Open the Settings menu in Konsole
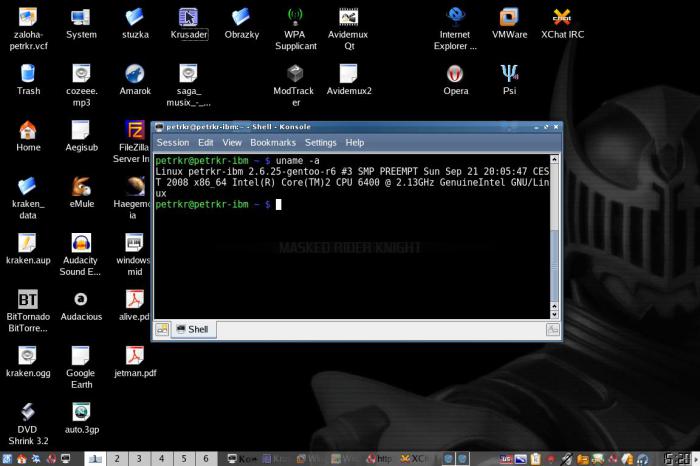The image size is (700, 466). (x=320, y=142)
